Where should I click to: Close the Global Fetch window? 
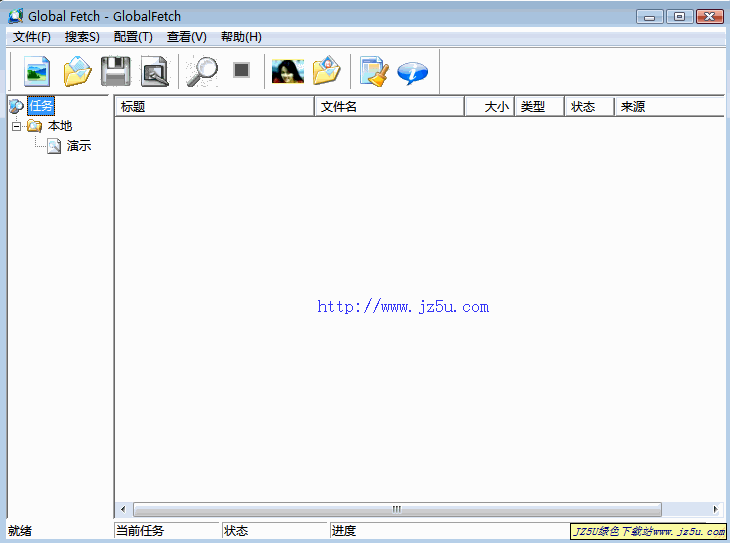click(710, 16)
